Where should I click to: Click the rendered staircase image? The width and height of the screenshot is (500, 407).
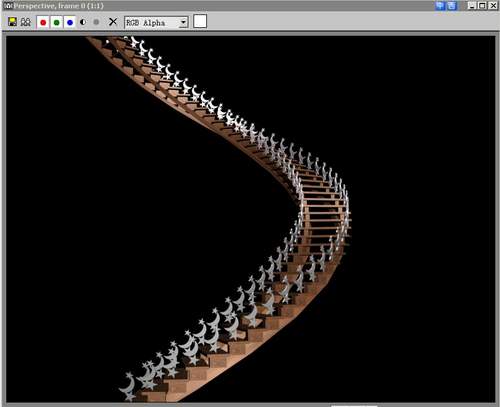pyautogui.click(x=251, y=219)
